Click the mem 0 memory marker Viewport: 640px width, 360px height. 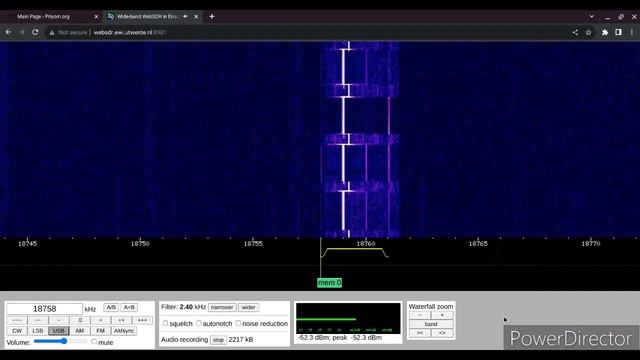coord(329,282)
